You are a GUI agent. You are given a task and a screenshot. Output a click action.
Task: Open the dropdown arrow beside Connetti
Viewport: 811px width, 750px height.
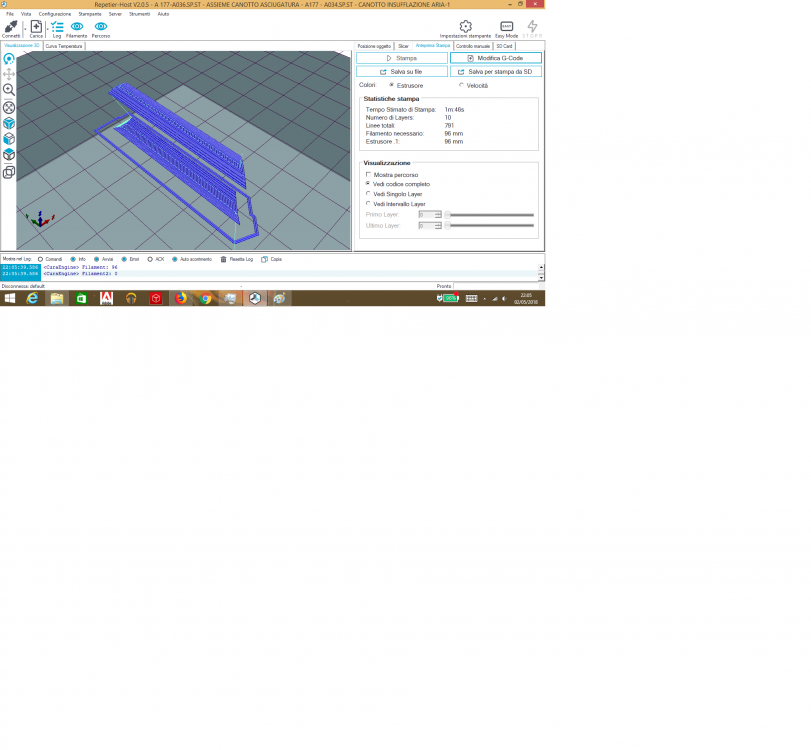click(24, 29)
